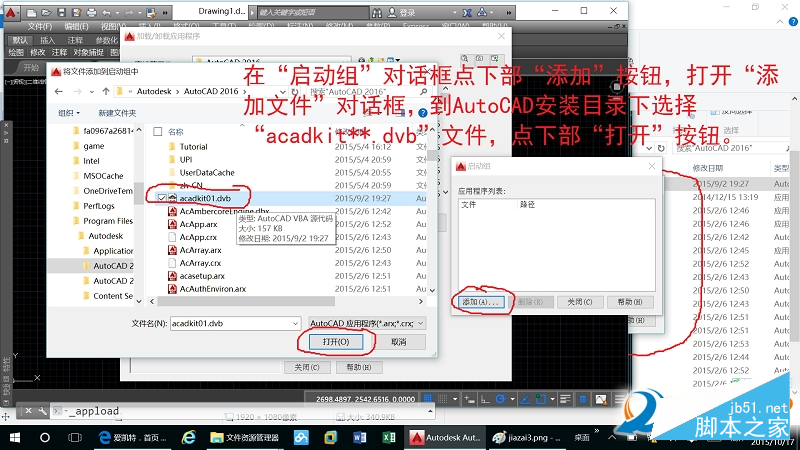This screenshot has height=450, width=800.
Task: Click the Save As icon in Quick Access toolbar
Action: pyautogui.click(x=77, y=12)
